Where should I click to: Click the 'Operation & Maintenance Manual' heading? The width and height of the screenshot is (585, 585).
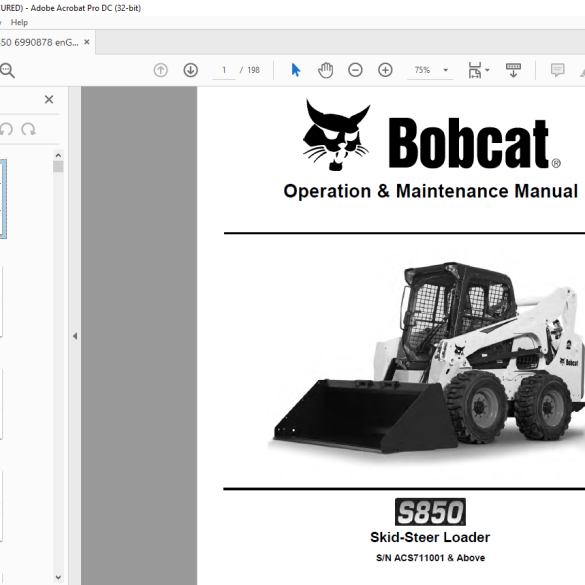click(431, 191)
